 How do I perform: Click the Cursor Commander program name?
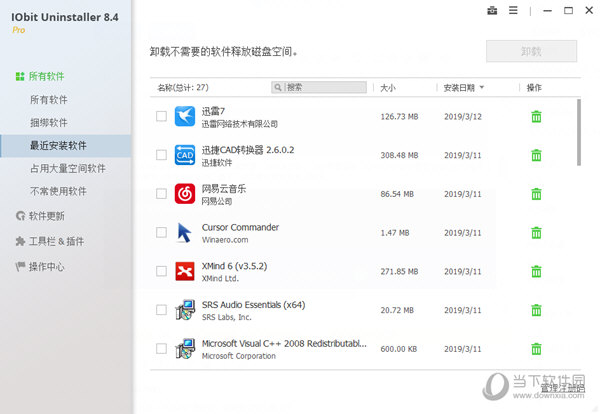240,227
